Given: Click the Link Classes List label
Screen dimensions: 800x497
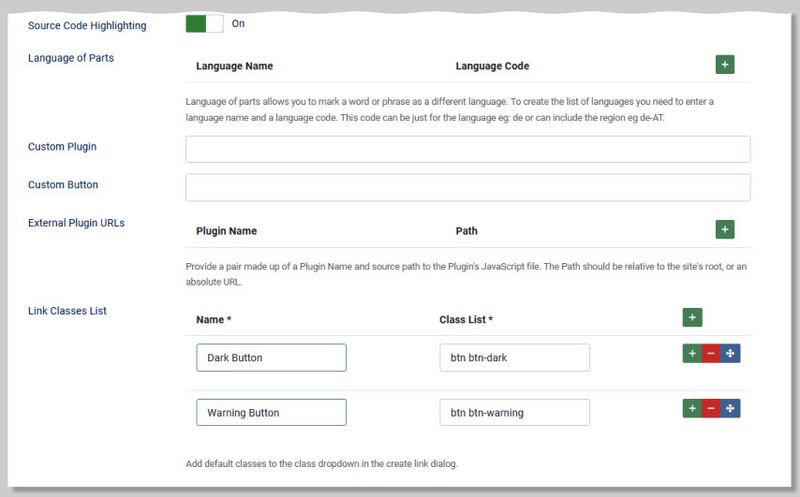Looking at the screenshot, I should coord(67,311).
